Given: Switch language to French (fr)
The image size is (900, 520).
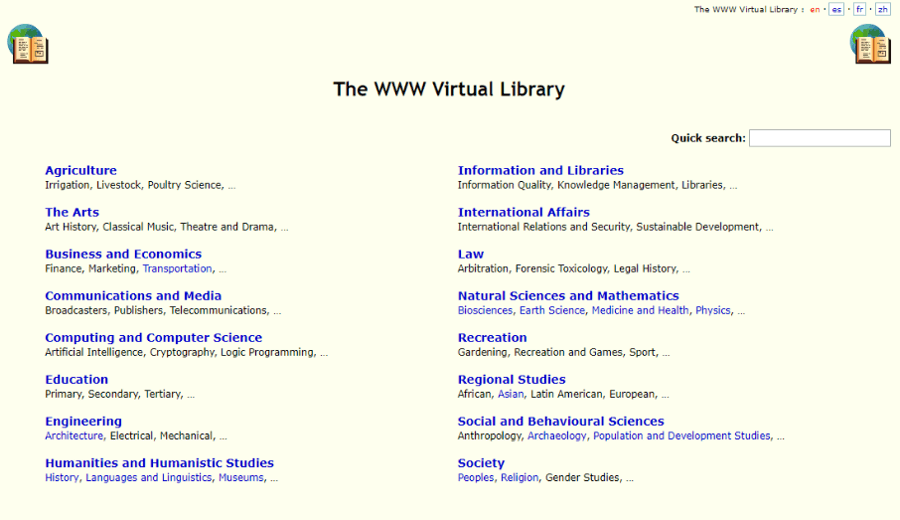Looking at the screenshot, I should pos(859,10).
